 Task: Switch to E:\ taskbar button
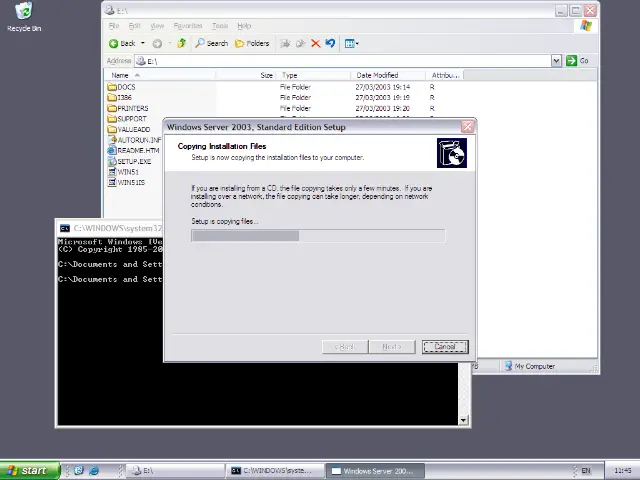tap(175, 471)
